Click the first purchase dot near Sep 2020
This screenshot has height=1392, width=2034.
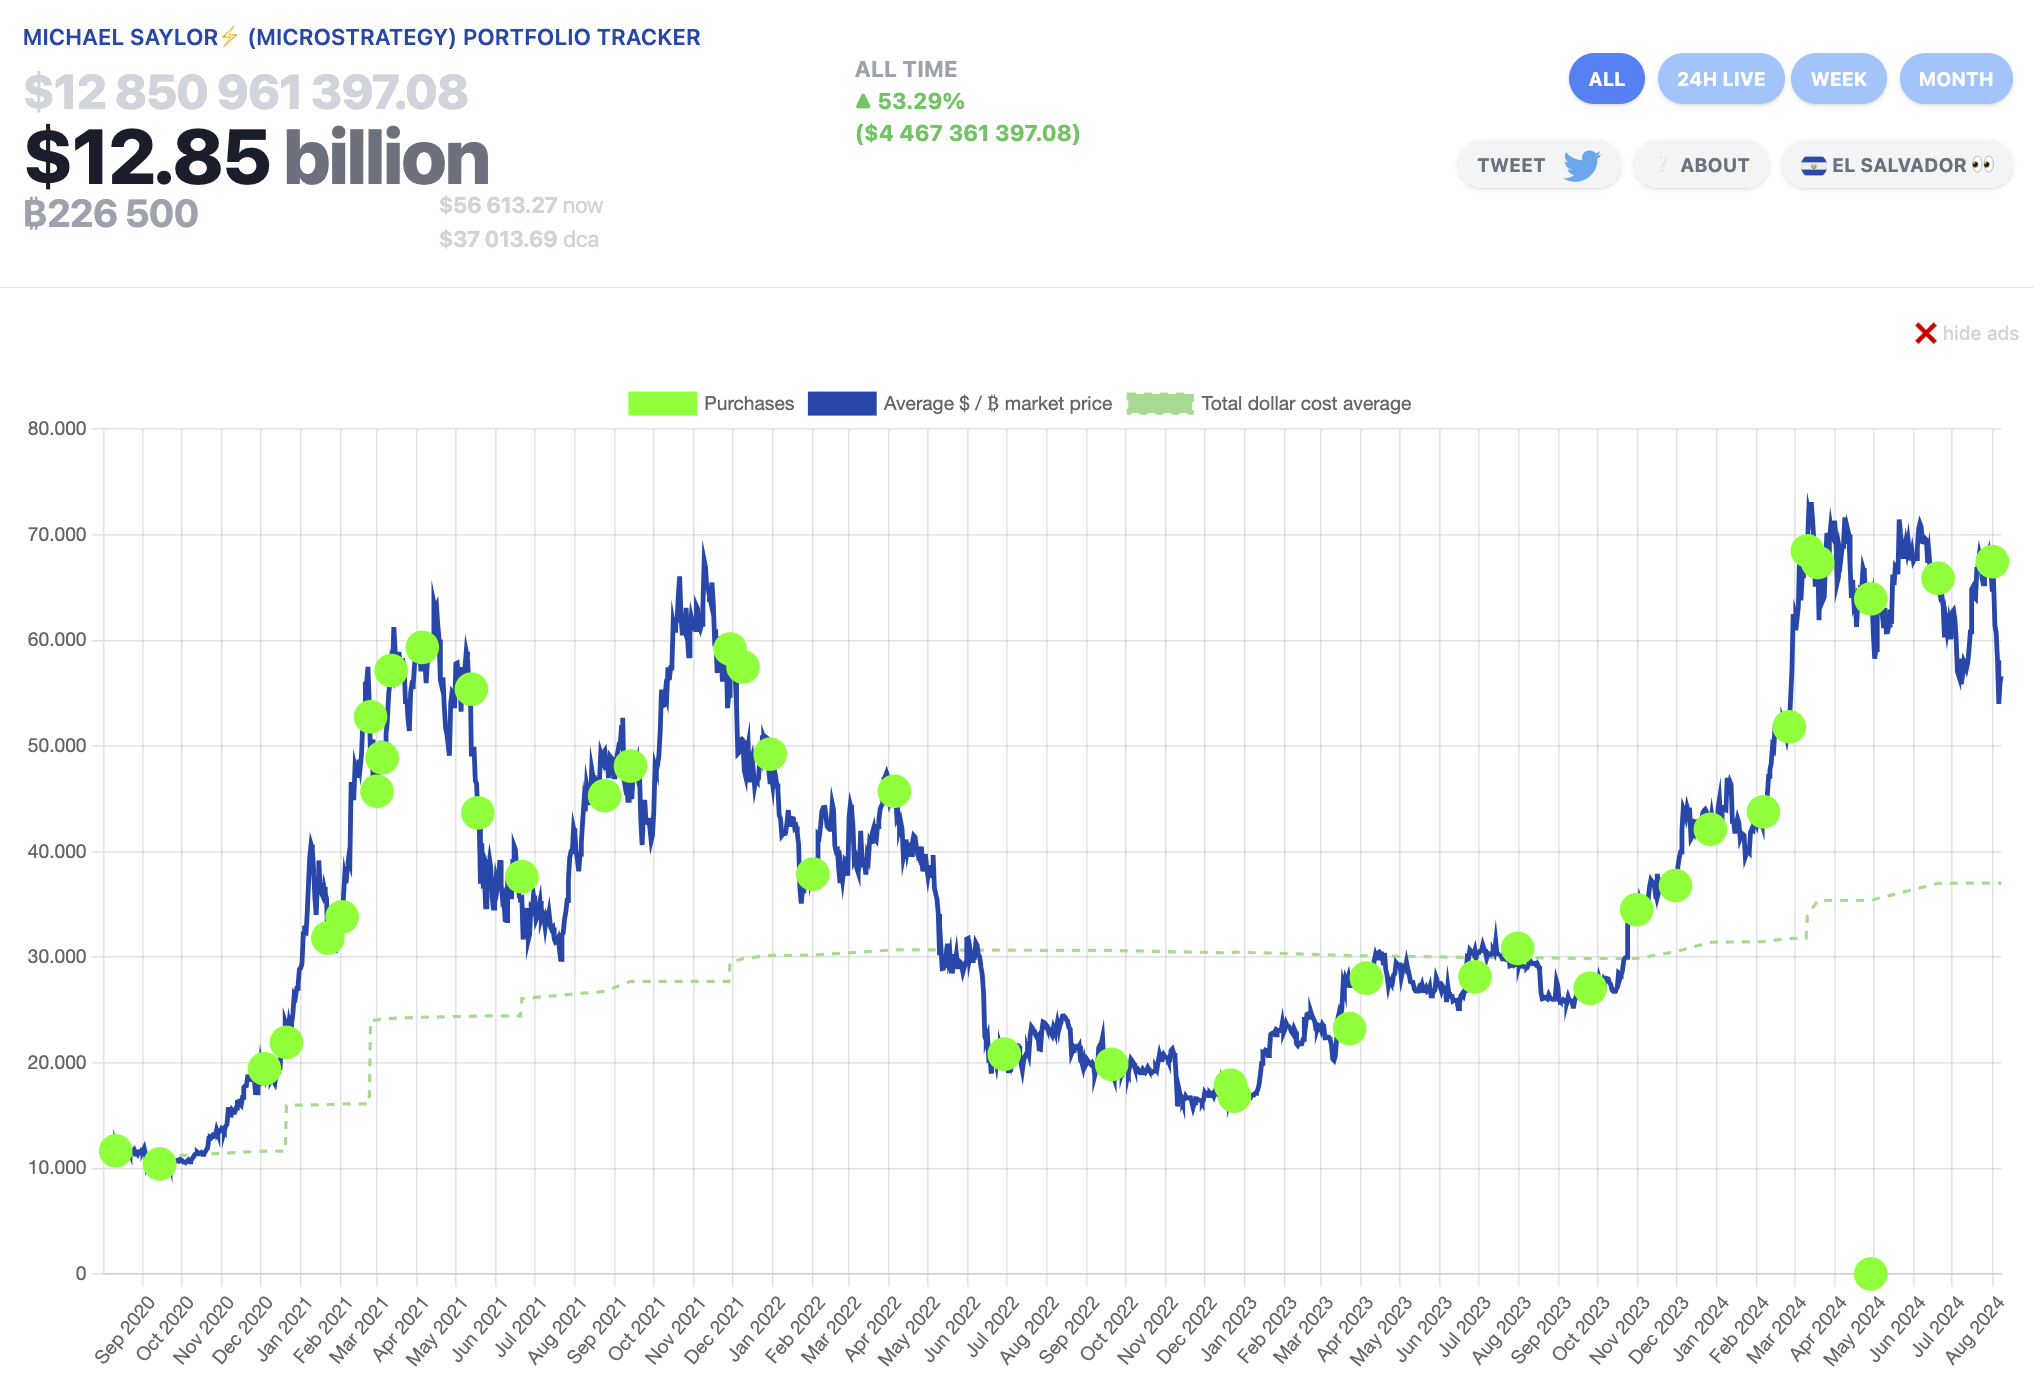116,1151
